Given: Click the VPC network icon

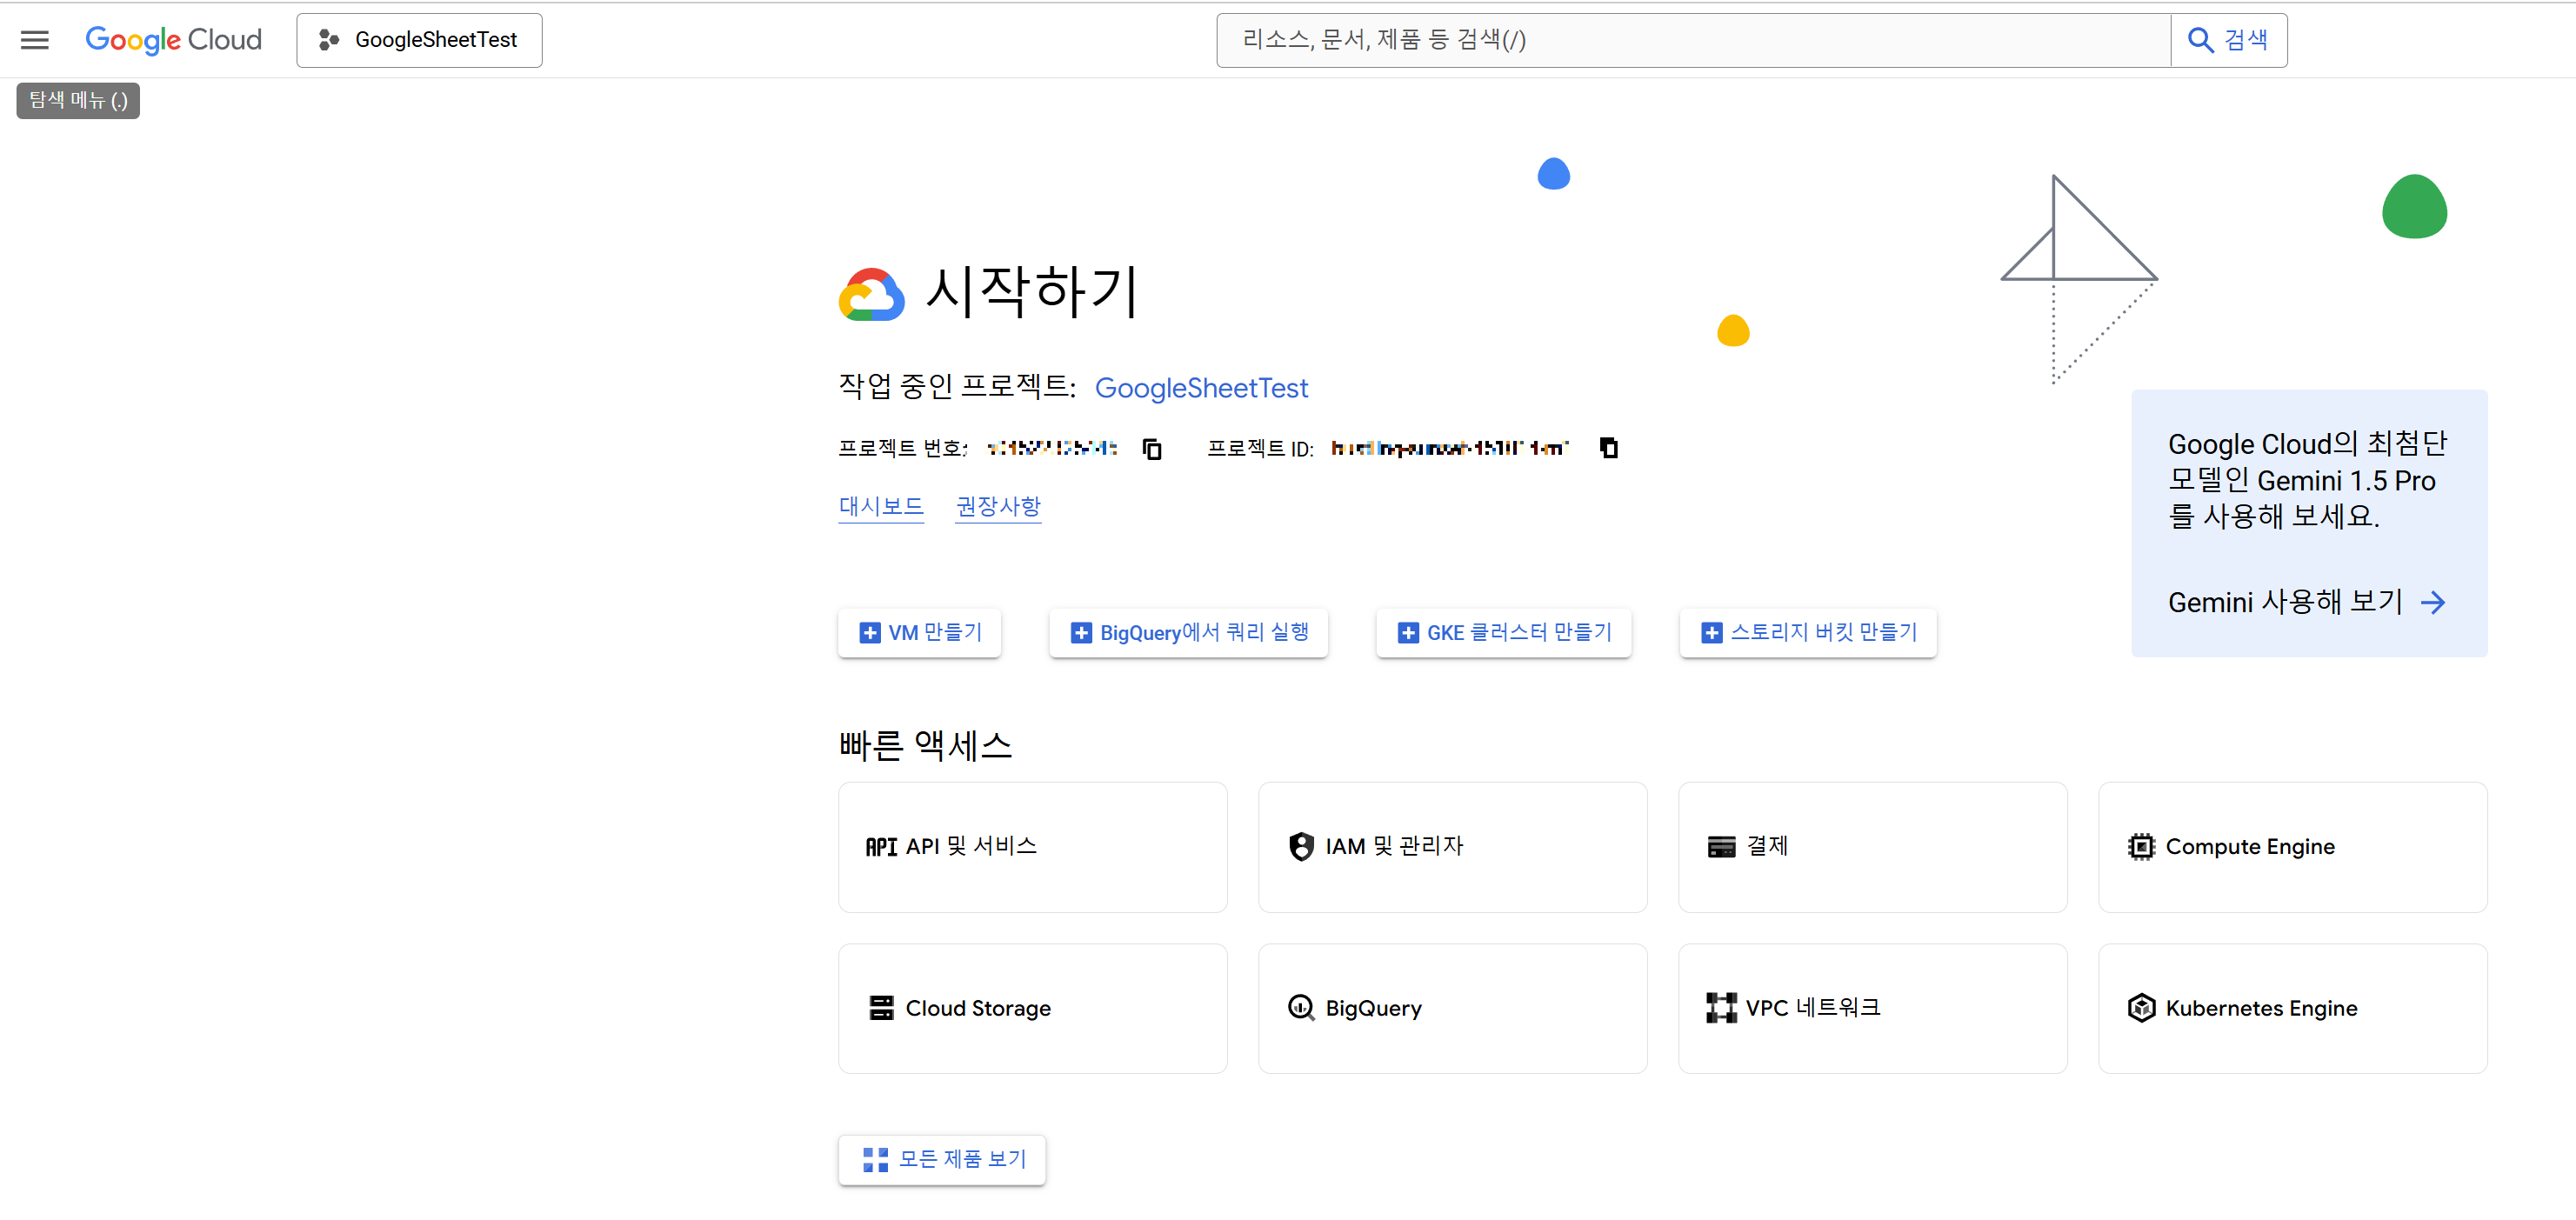Looking at the screenshot, I should pyautogui.click(x=1721, y=1008).
